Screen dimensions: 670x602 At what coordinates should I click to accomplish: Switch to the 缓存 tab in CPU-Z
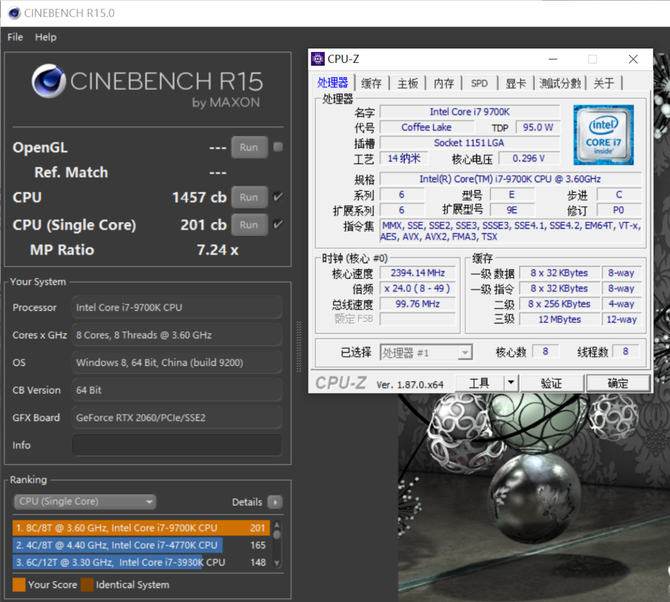371,83
